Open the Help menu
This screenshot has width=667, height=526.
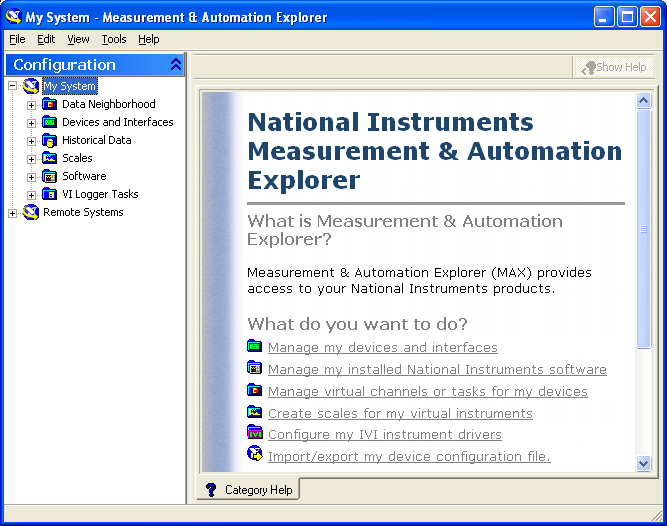149,39
